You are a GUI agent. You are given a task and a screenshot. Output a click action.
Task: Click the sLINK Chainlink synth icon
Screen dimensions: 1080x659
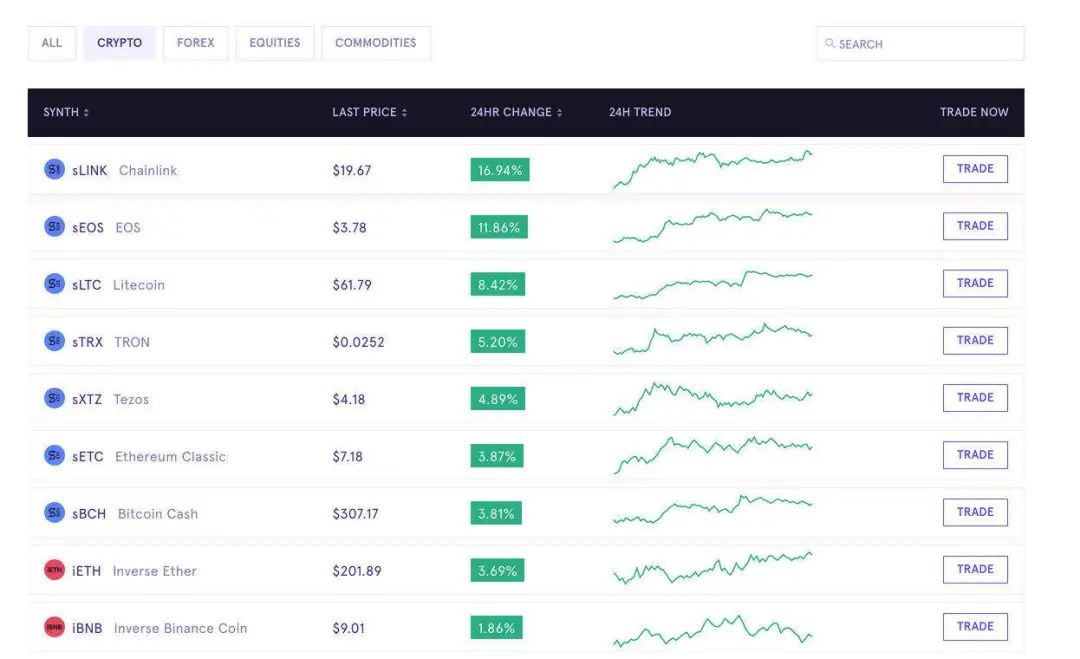[x=54, y=169]
